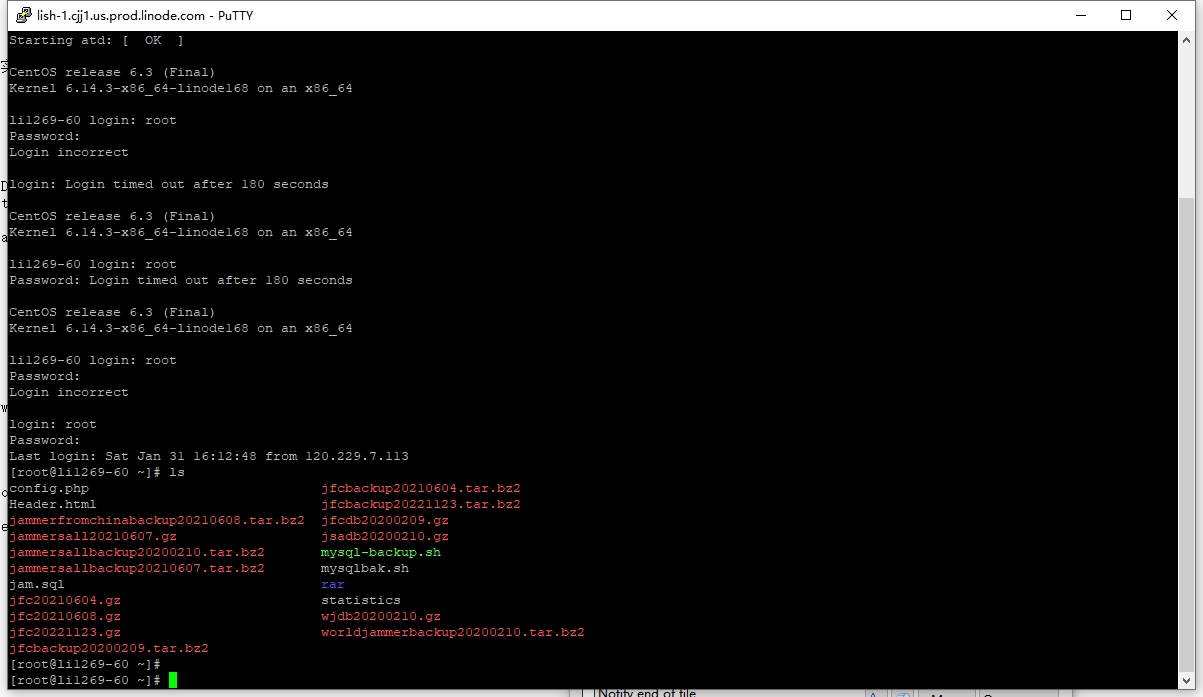This screenshot has width=1203, height=697.
Task: Click the terminal scrollbar down arrow
Action: click(1186, 680)
